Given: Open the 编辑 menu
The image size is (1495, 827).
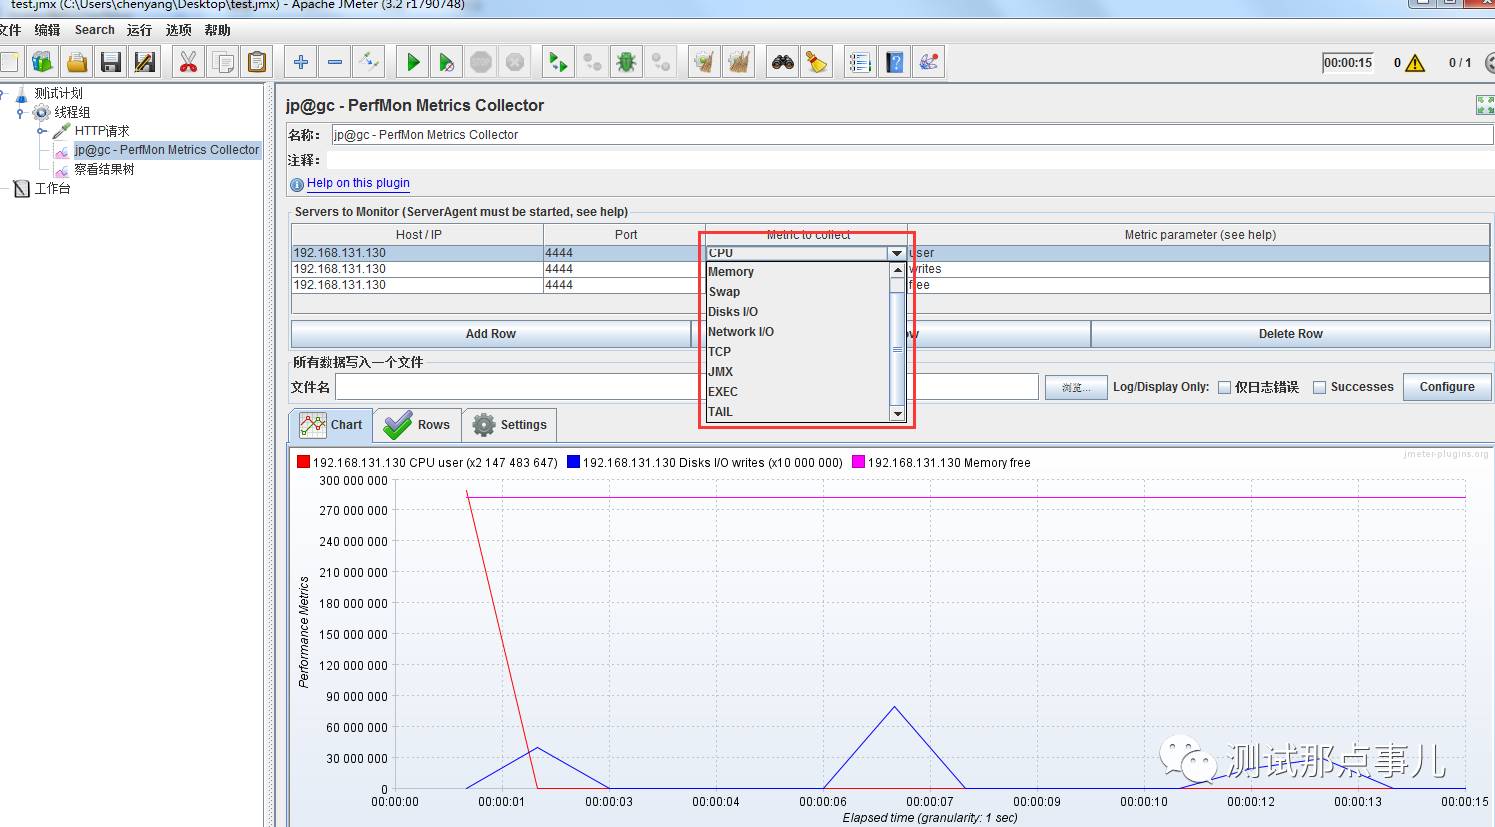Looking at the screenshot, I should click(47, 30).
